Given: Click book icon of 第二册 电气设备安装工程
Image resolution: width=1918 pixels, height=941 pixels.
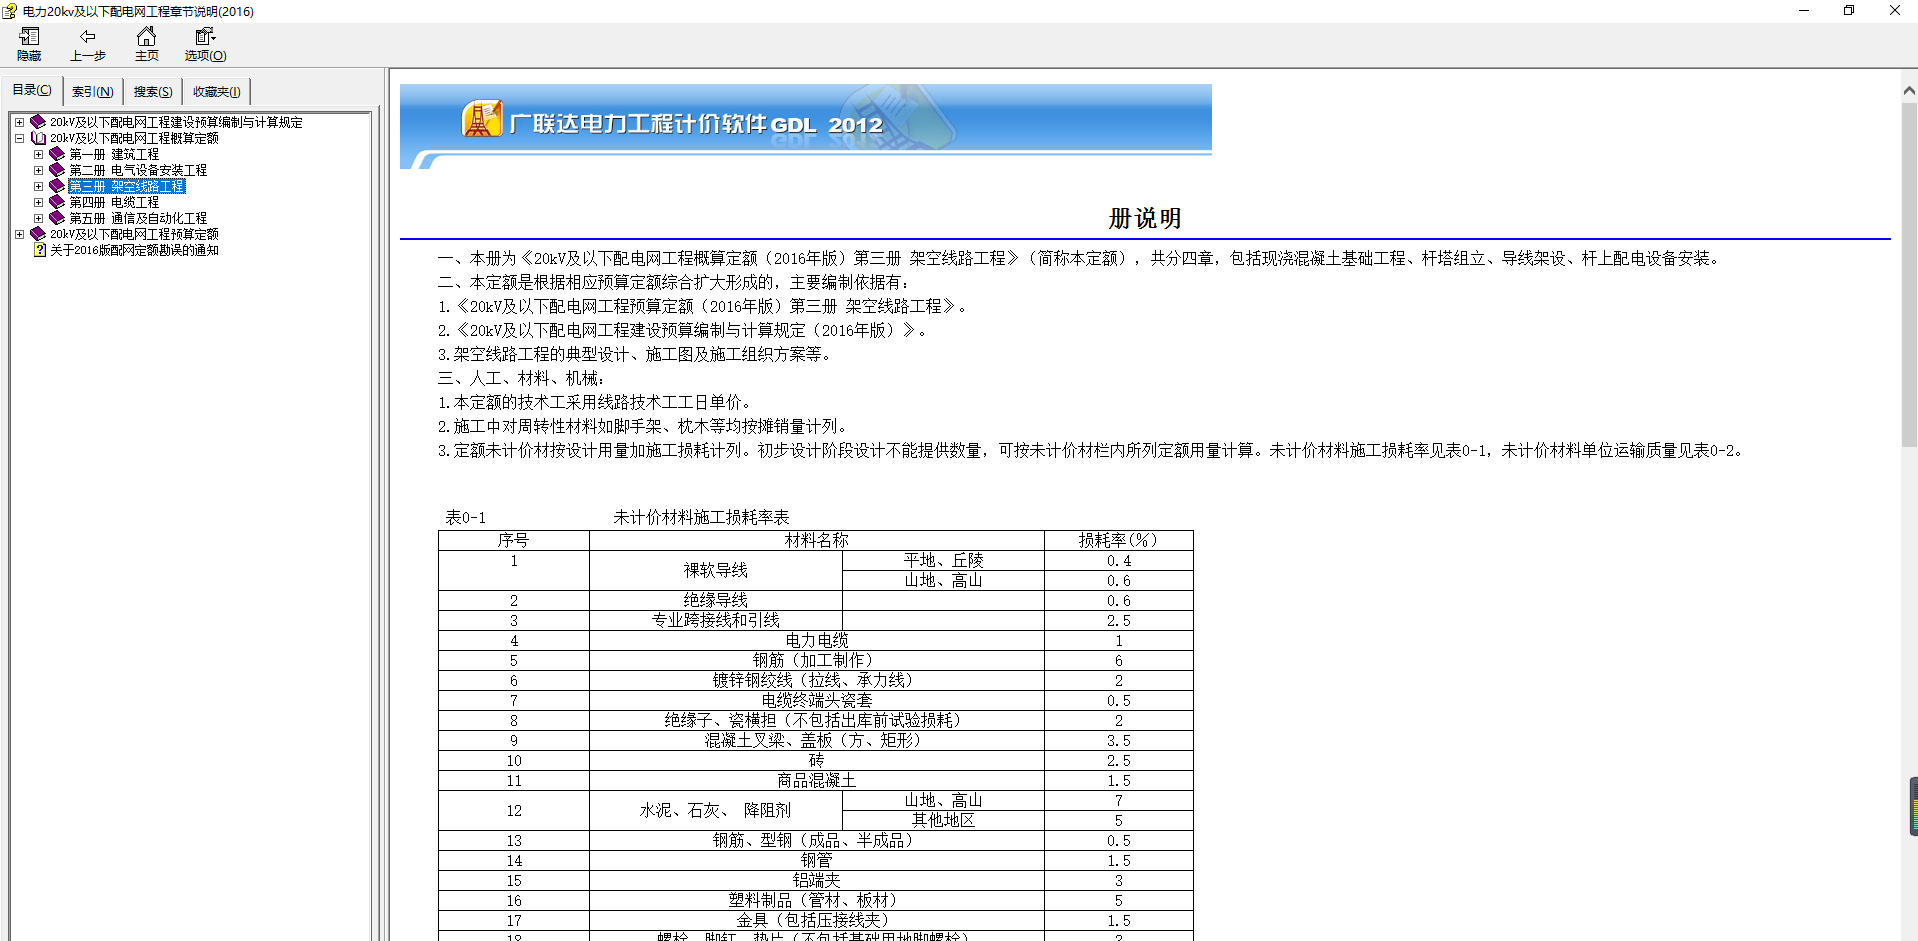Looking at the screenshot, I should point(57,170).
